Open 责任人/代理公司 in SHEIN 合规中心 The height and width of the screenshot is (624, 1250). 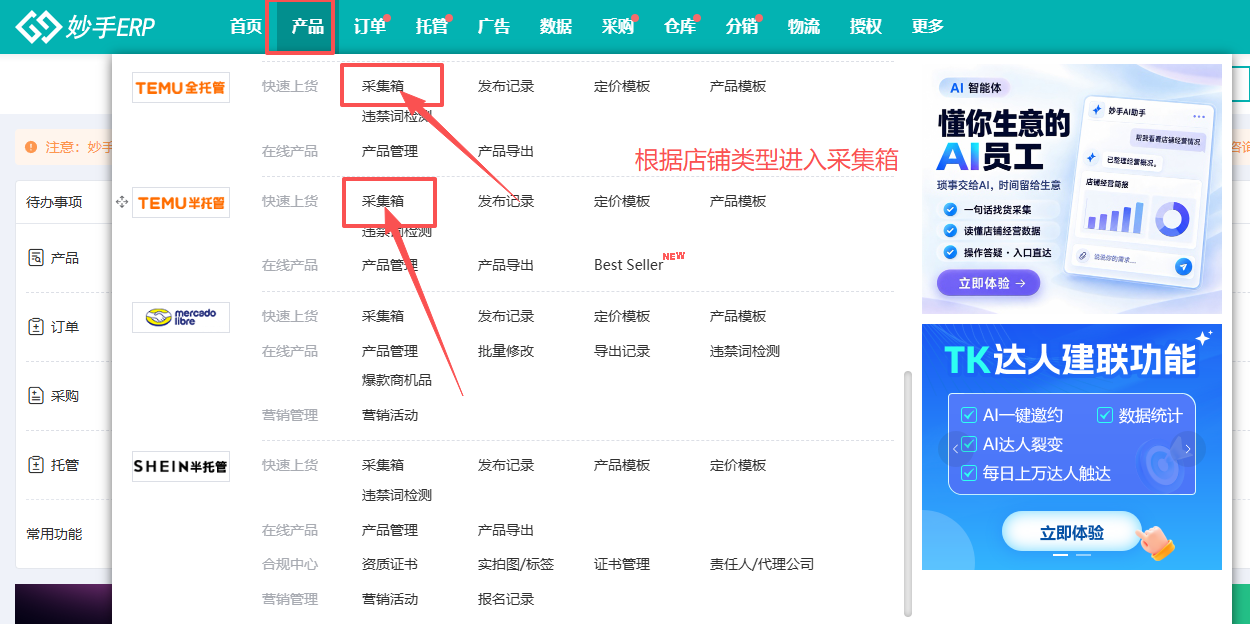(762, 564)
